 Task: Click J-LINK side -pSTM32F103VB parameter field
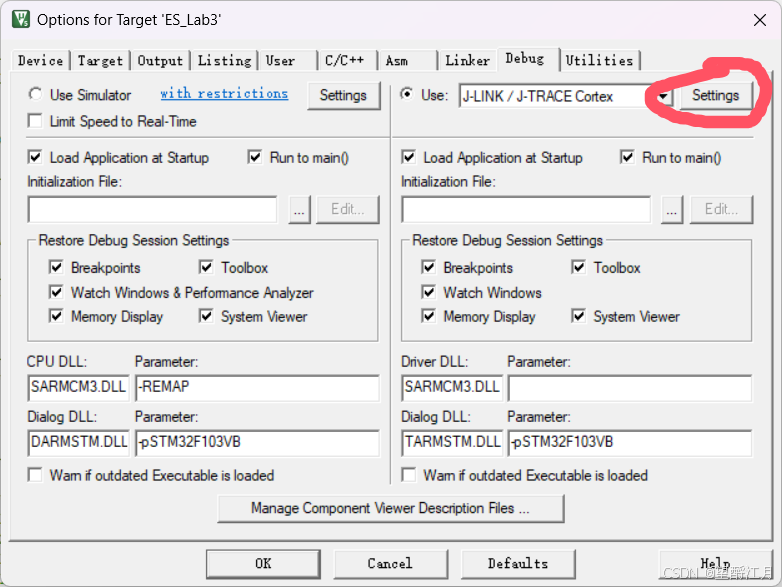630,442
